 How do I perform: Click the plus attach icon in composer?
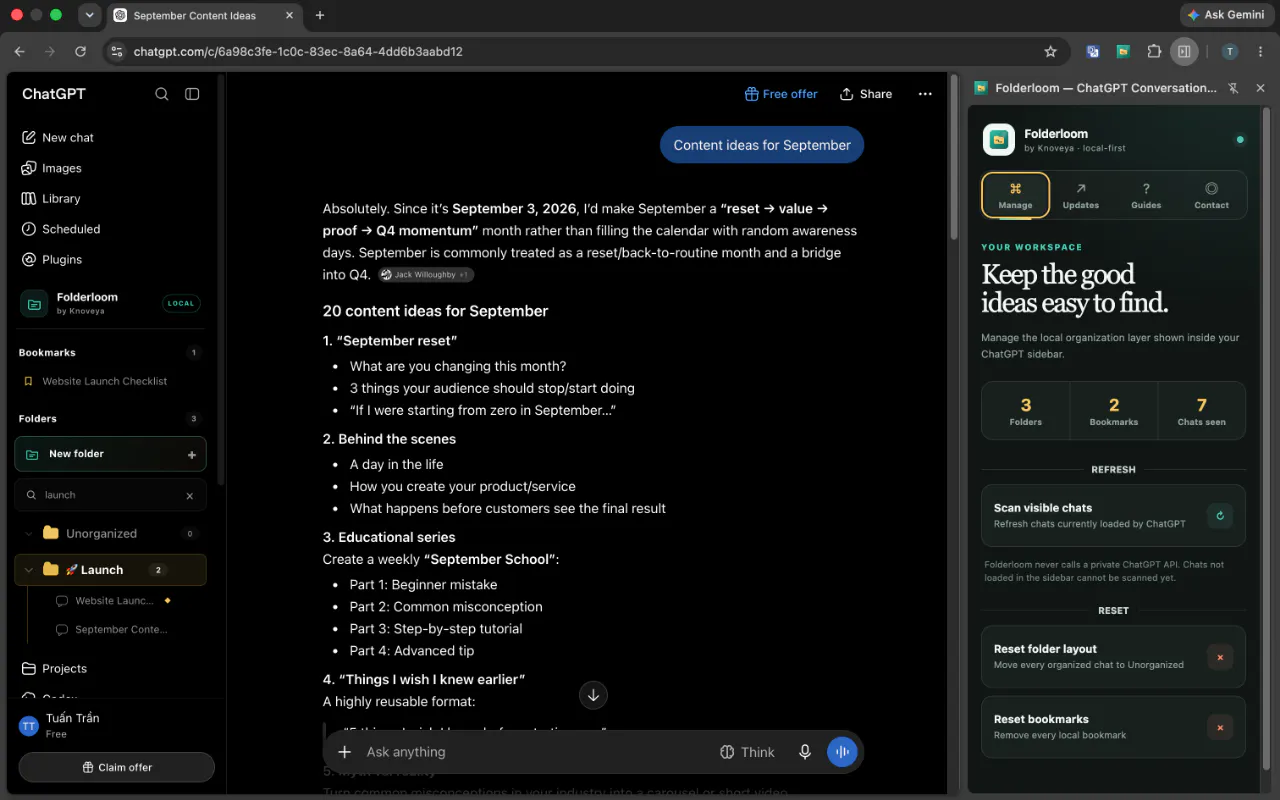[x=345, y=752]
